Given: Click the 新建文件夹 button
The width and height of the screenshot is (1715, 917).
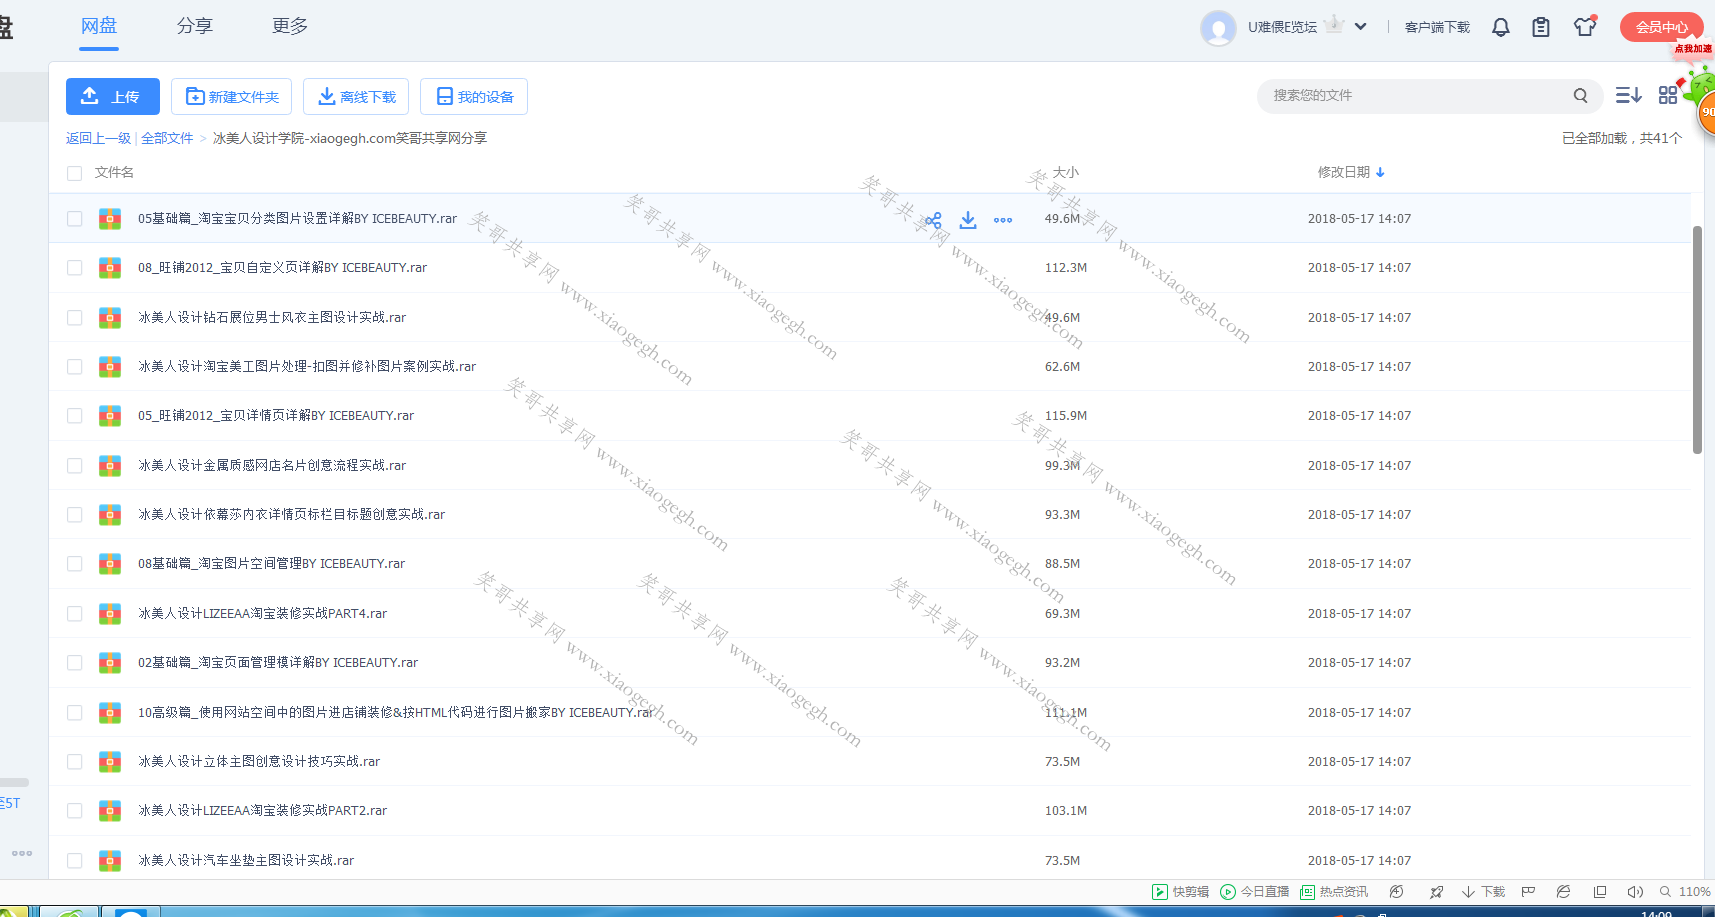Looking at the screenshot, I should coord(231,97).
